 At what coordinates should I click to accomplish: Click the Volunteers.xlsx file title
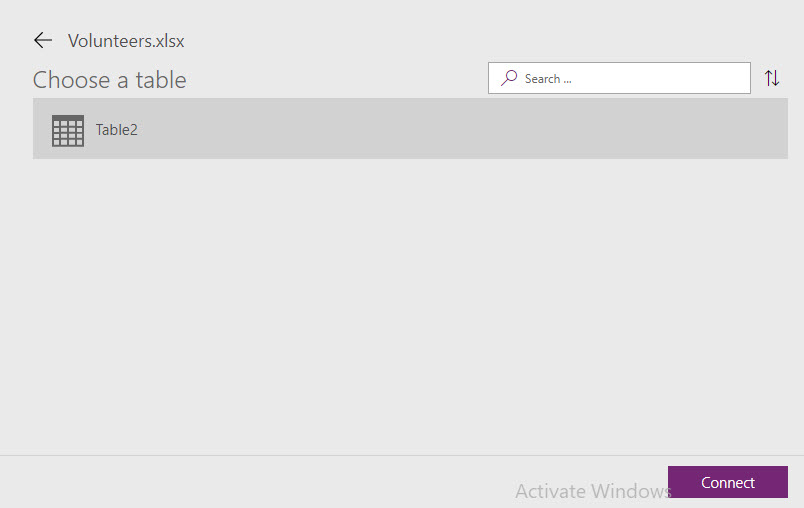pos(126,41)
